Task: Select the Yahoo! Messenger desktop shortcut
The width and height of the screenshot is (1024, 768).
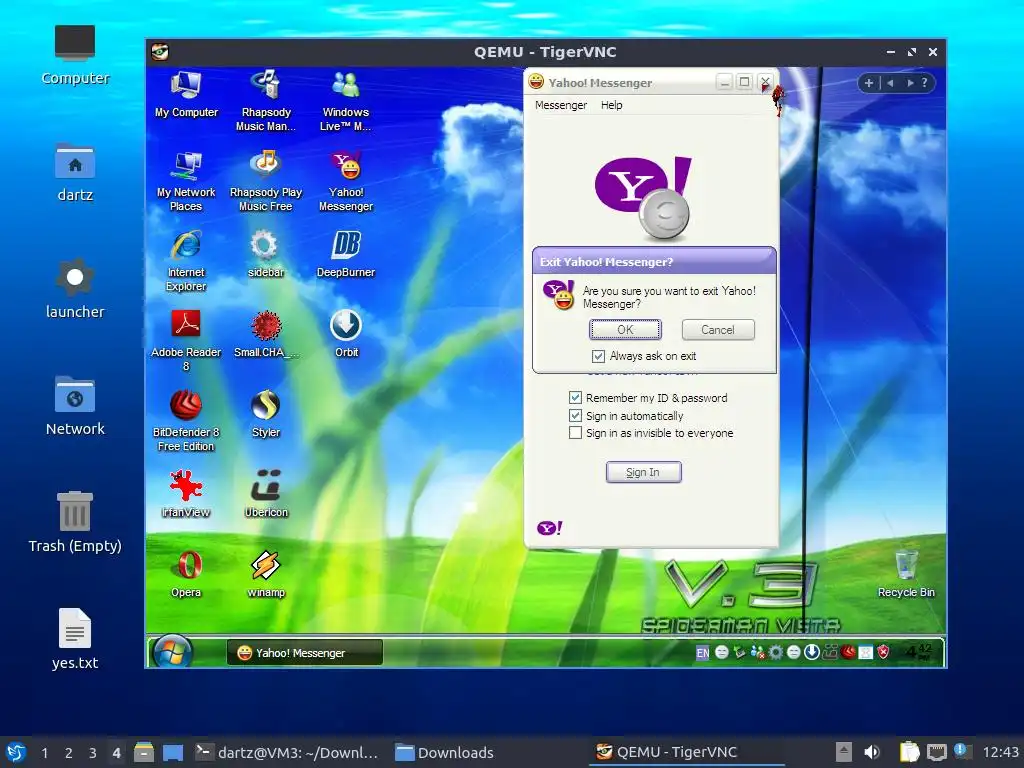Action: [x=345, y=181]
